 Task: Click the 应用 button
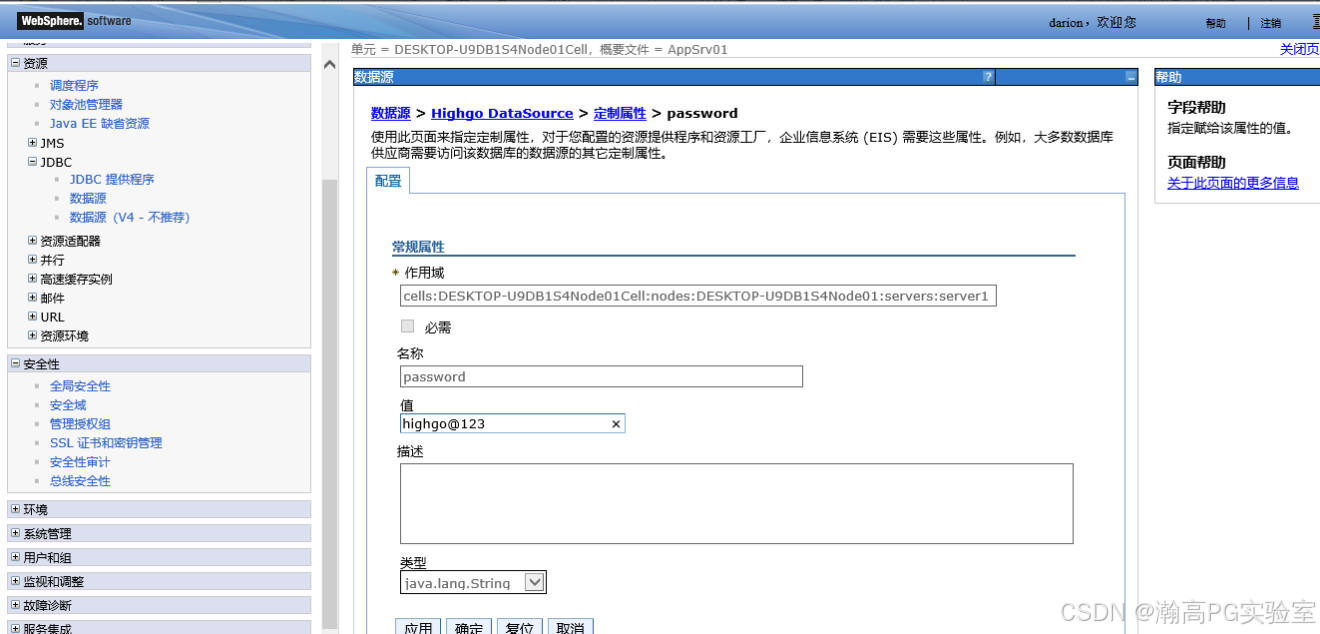[419, 627]
